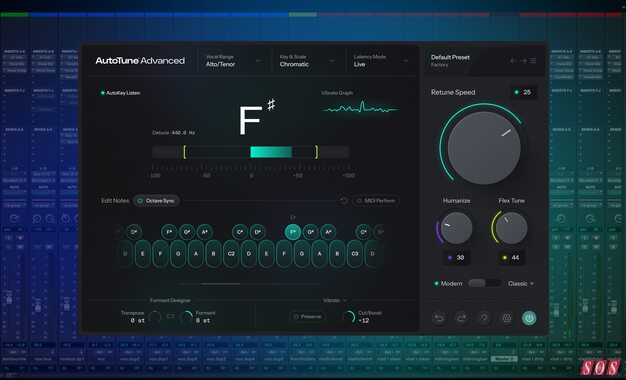Go to the next preset with right arrow
The image size is (626, 380).
click(523, 61)
